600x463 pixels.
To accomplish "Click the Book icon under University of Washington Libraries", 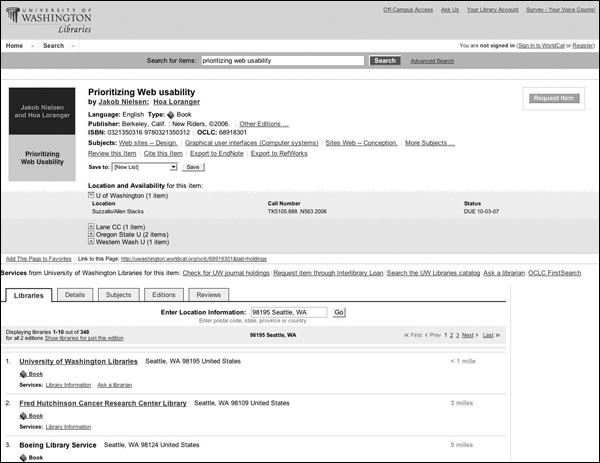I will pyautogui.click(x=23, y=373).
